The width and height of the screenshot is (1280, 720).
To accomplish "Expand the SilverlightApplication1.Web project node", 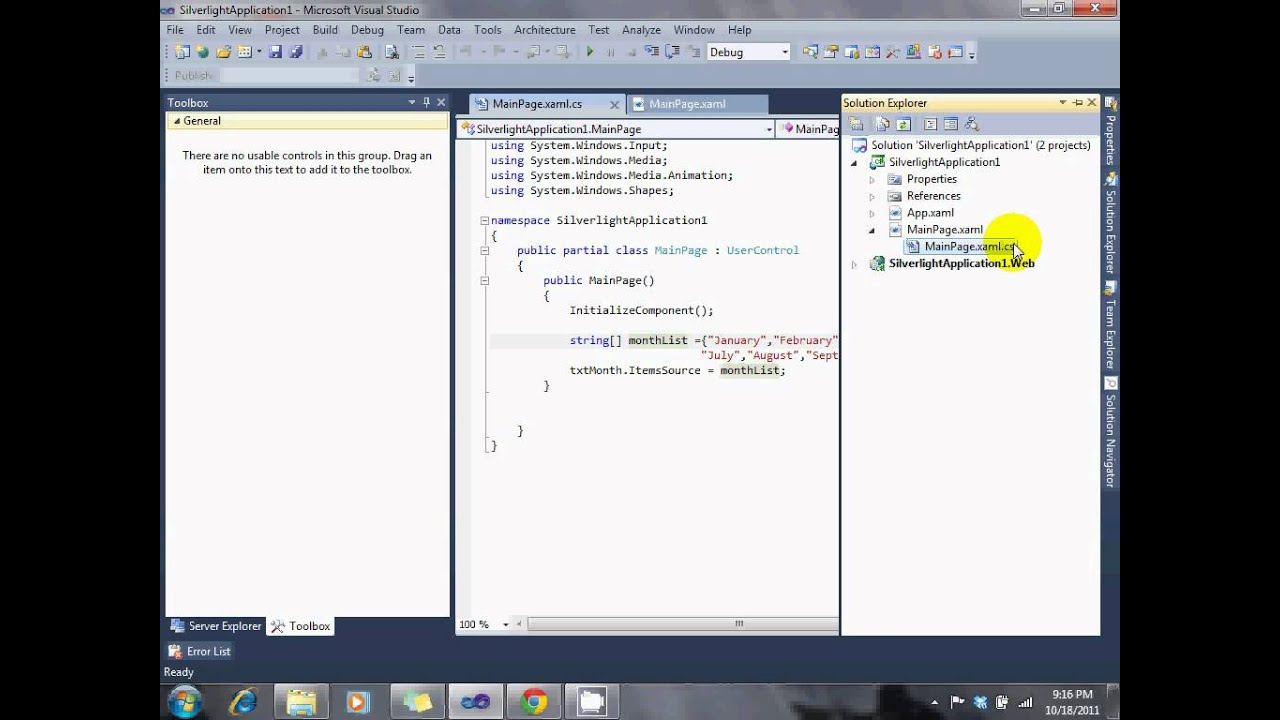I will tap(854, 264).
